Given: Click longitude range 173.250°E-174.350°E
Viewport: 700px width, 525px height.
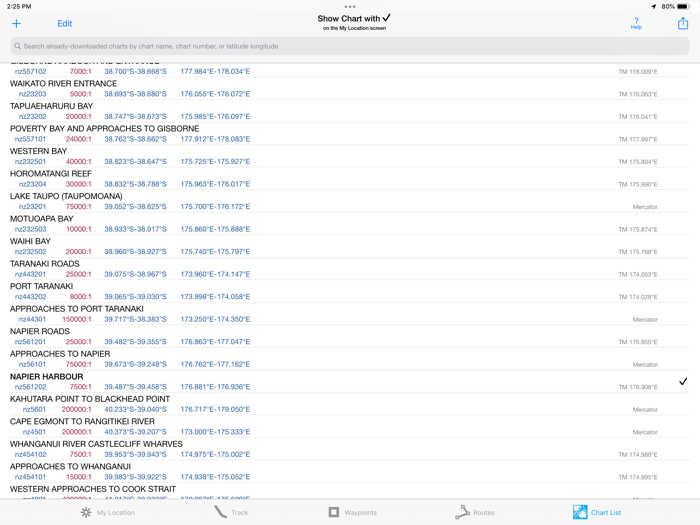Looking at the screenshot, I should tap(215, 319).
